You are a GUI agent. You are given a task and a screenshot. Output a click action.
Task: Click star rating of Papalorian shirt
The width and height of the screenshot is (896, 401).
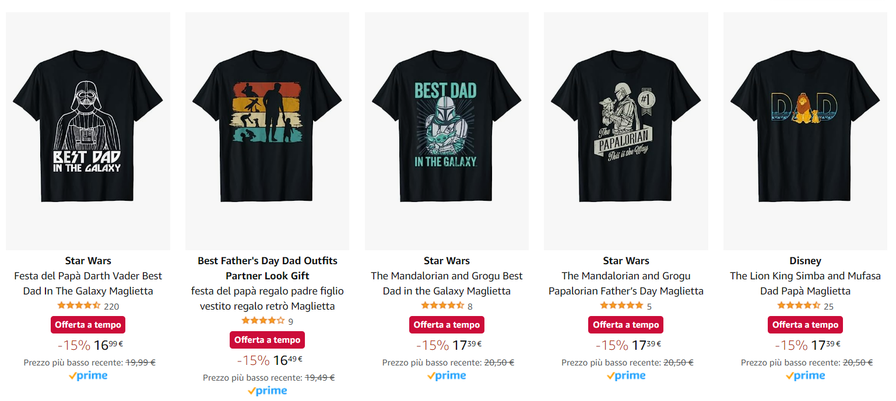click(620, 306)
